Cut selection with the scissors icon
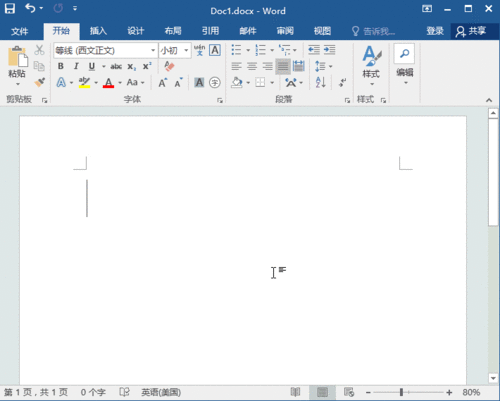Screen dimensions: 500x401 click(39, 50)
